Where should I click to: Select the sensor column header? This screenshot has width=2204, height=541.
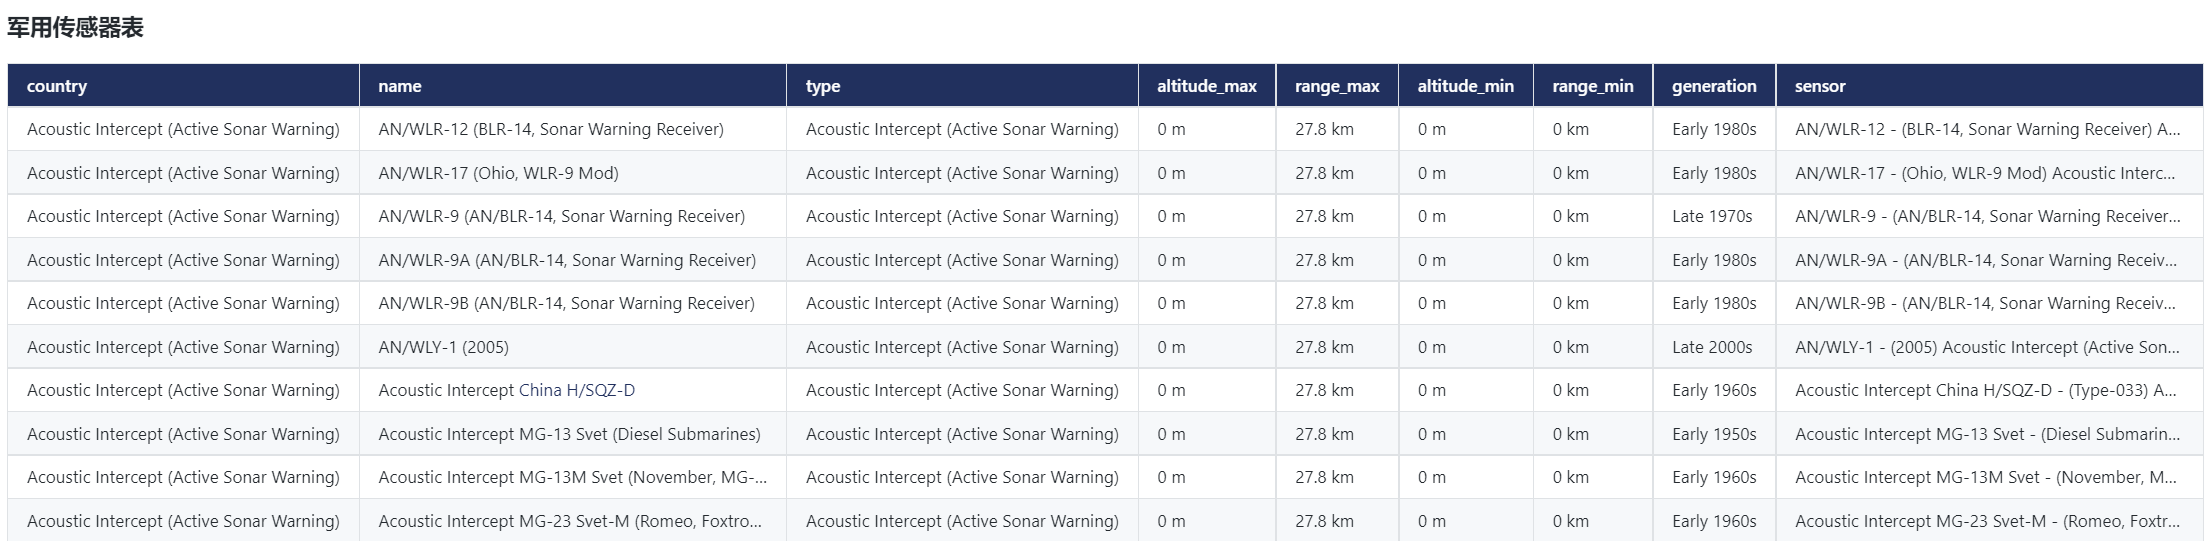[x=1819, y=86]
